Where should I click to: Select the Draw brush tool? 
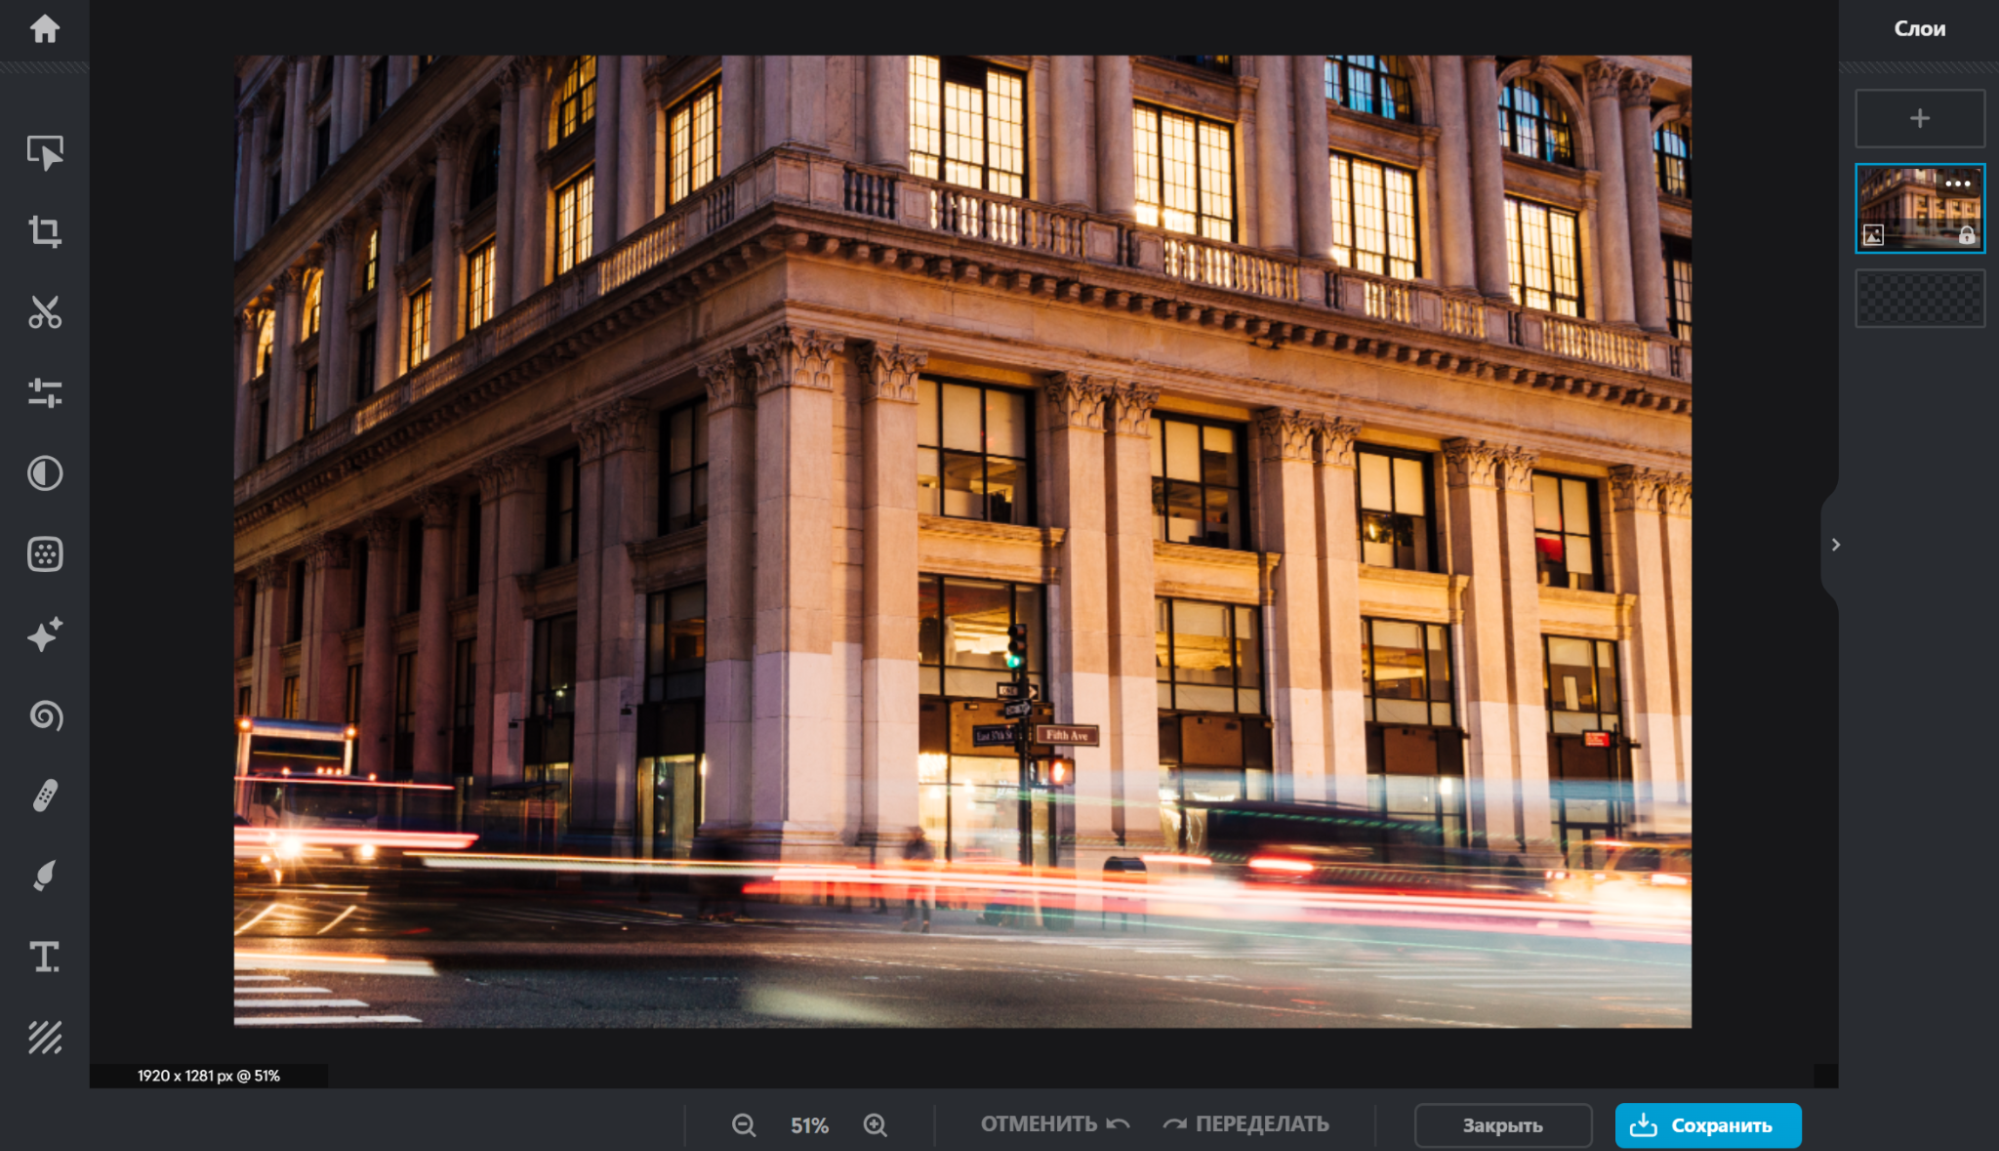(x=44, y=876)
